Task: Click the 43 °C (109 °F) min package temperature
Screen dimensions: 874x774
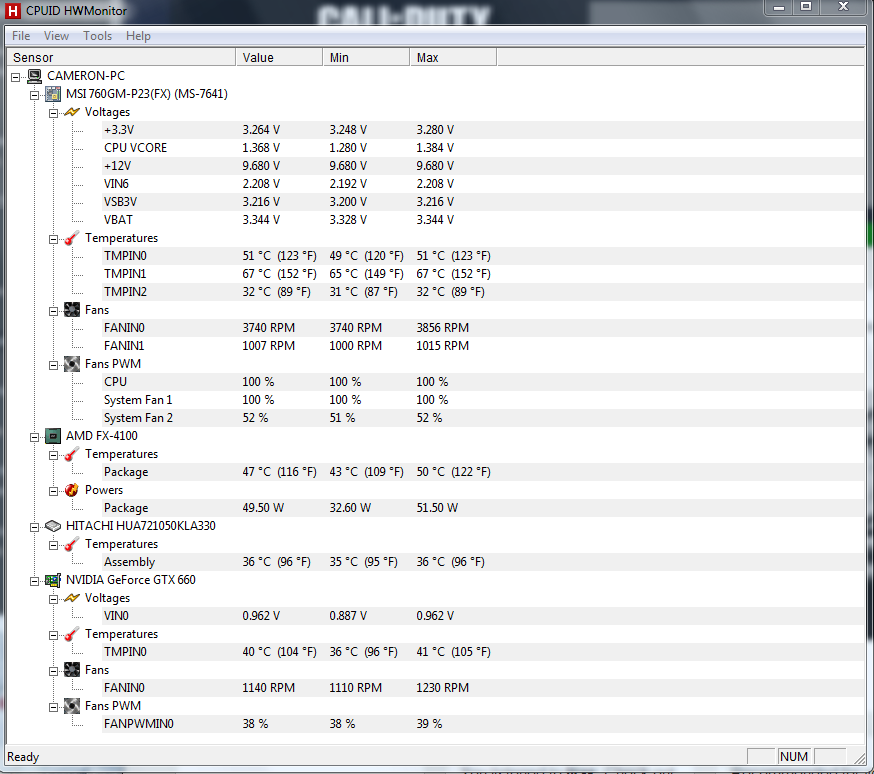Action: [x=366, y=472]
